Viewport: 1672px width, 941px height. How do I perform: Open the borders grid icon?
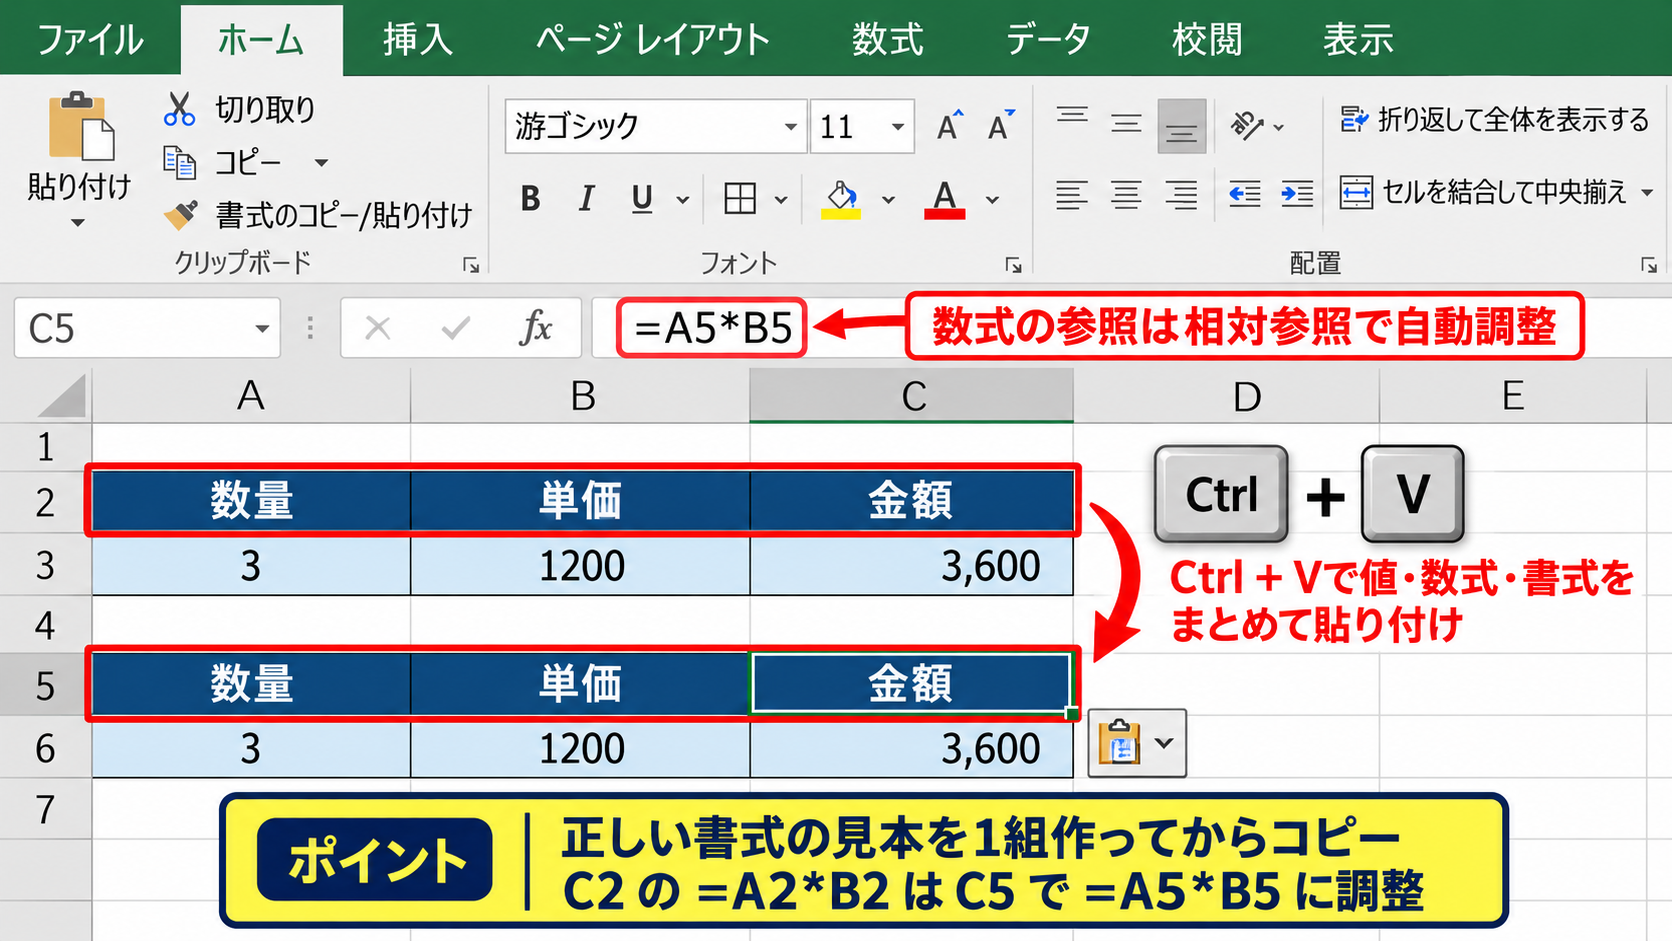[740, 199]
